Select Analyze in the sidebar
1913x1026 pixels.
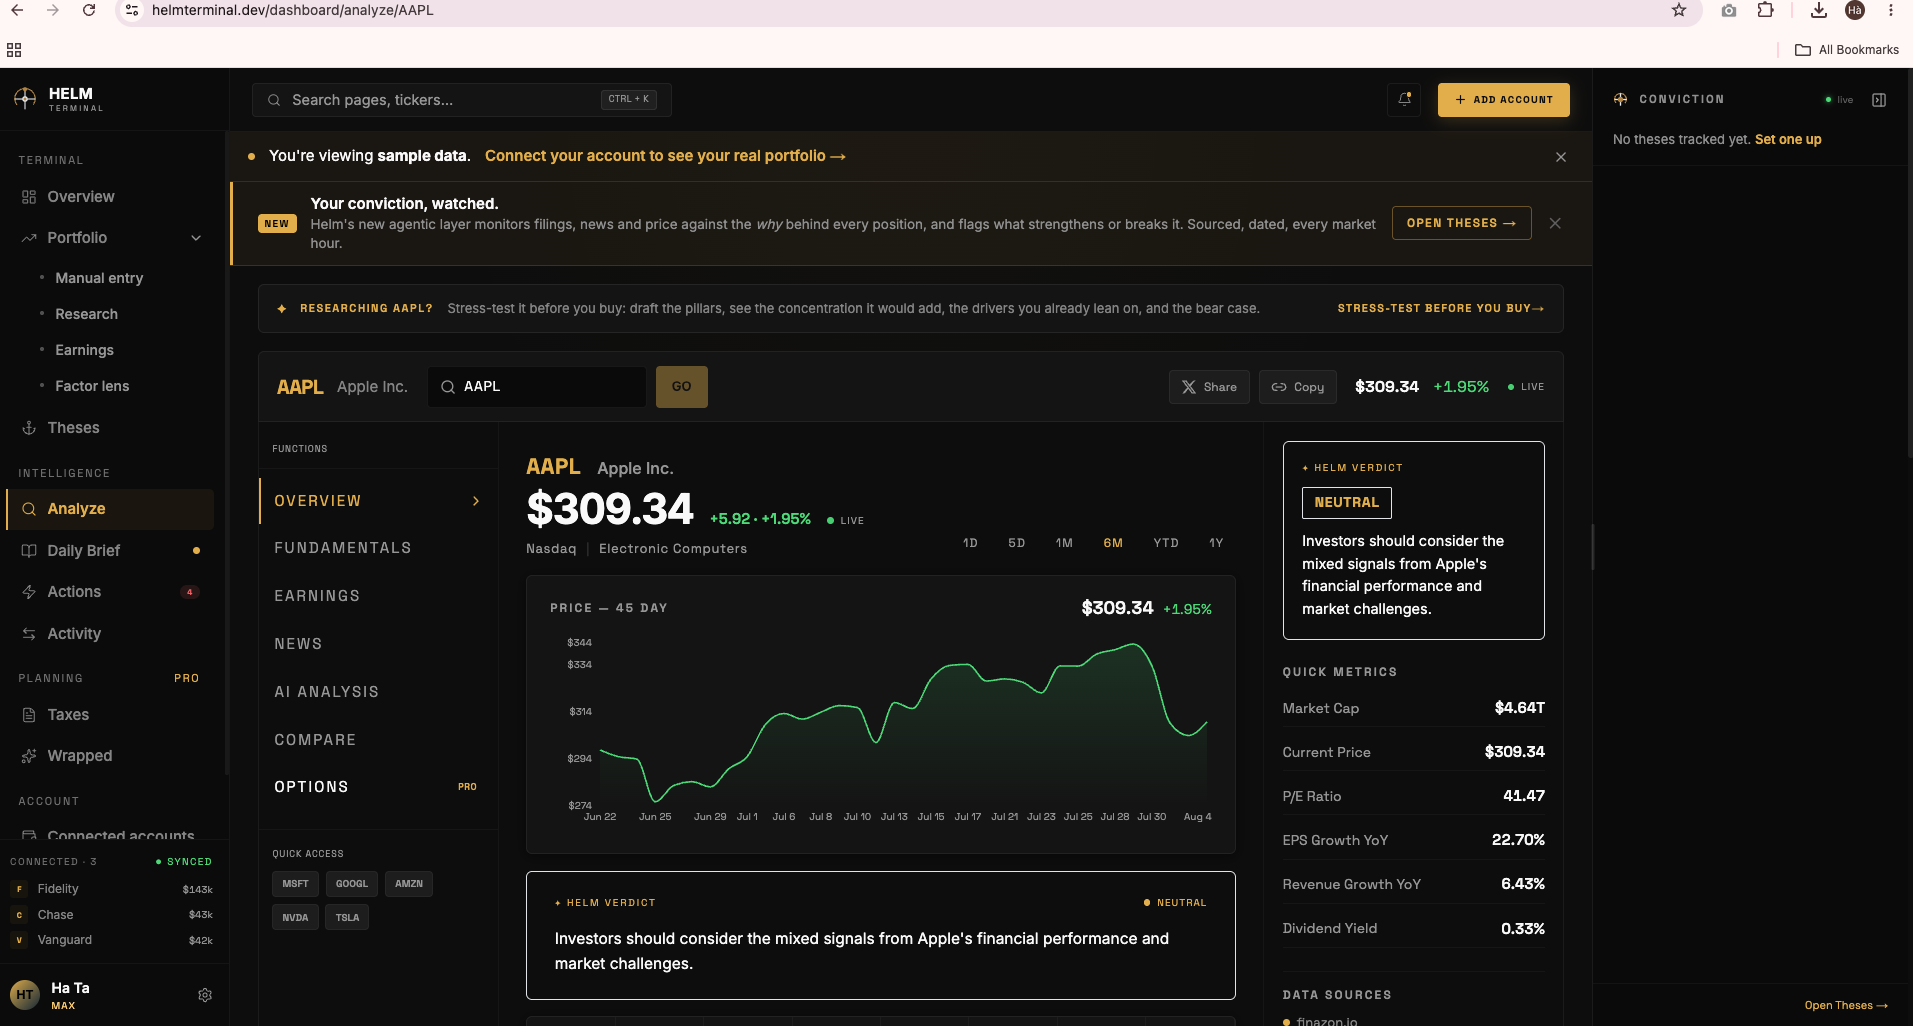[x=110, y=509]
